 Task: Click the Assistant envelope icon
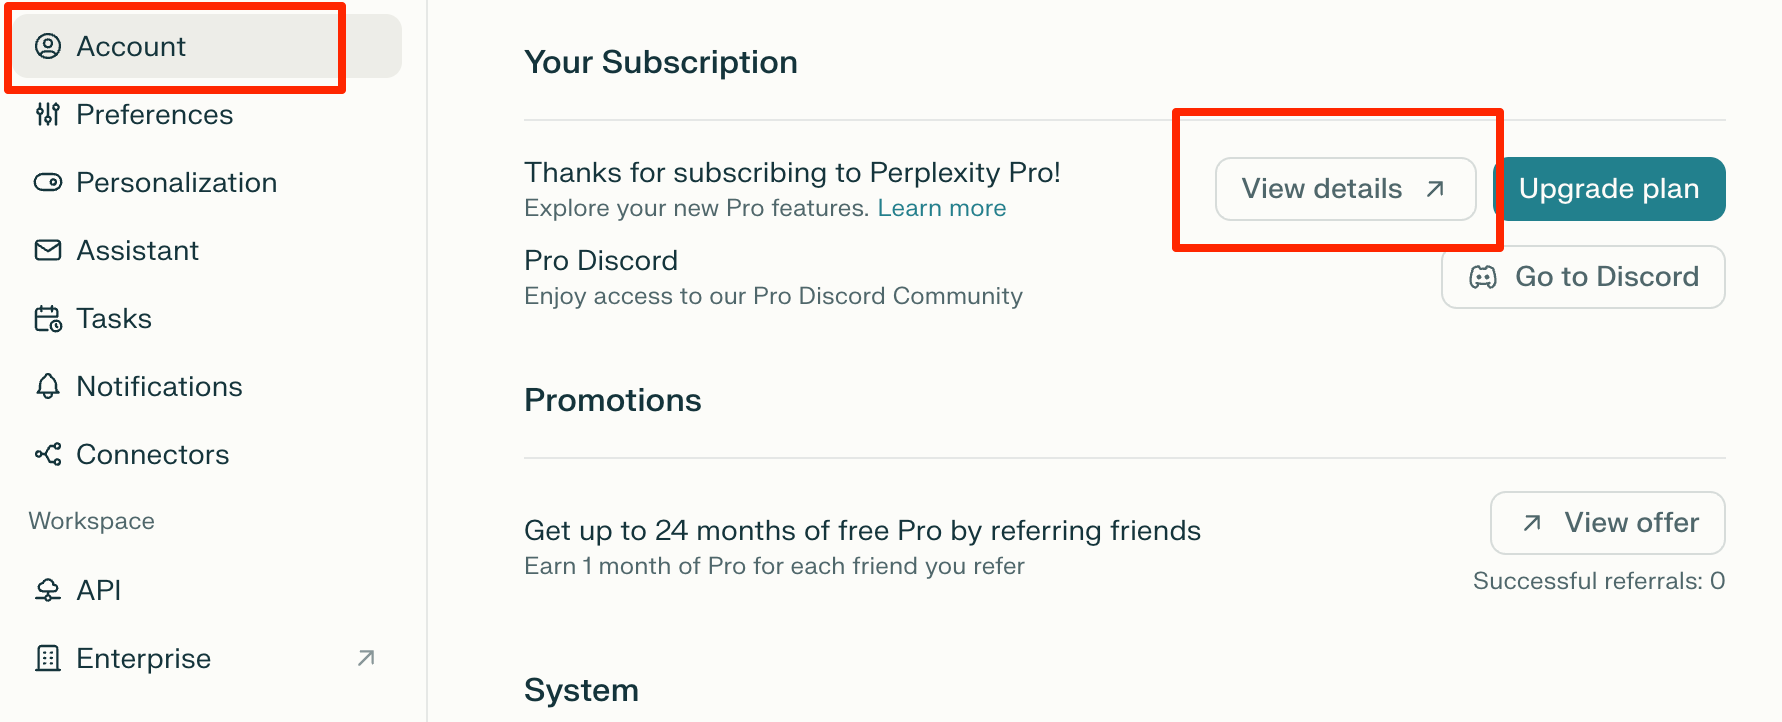tap(48, 250)
